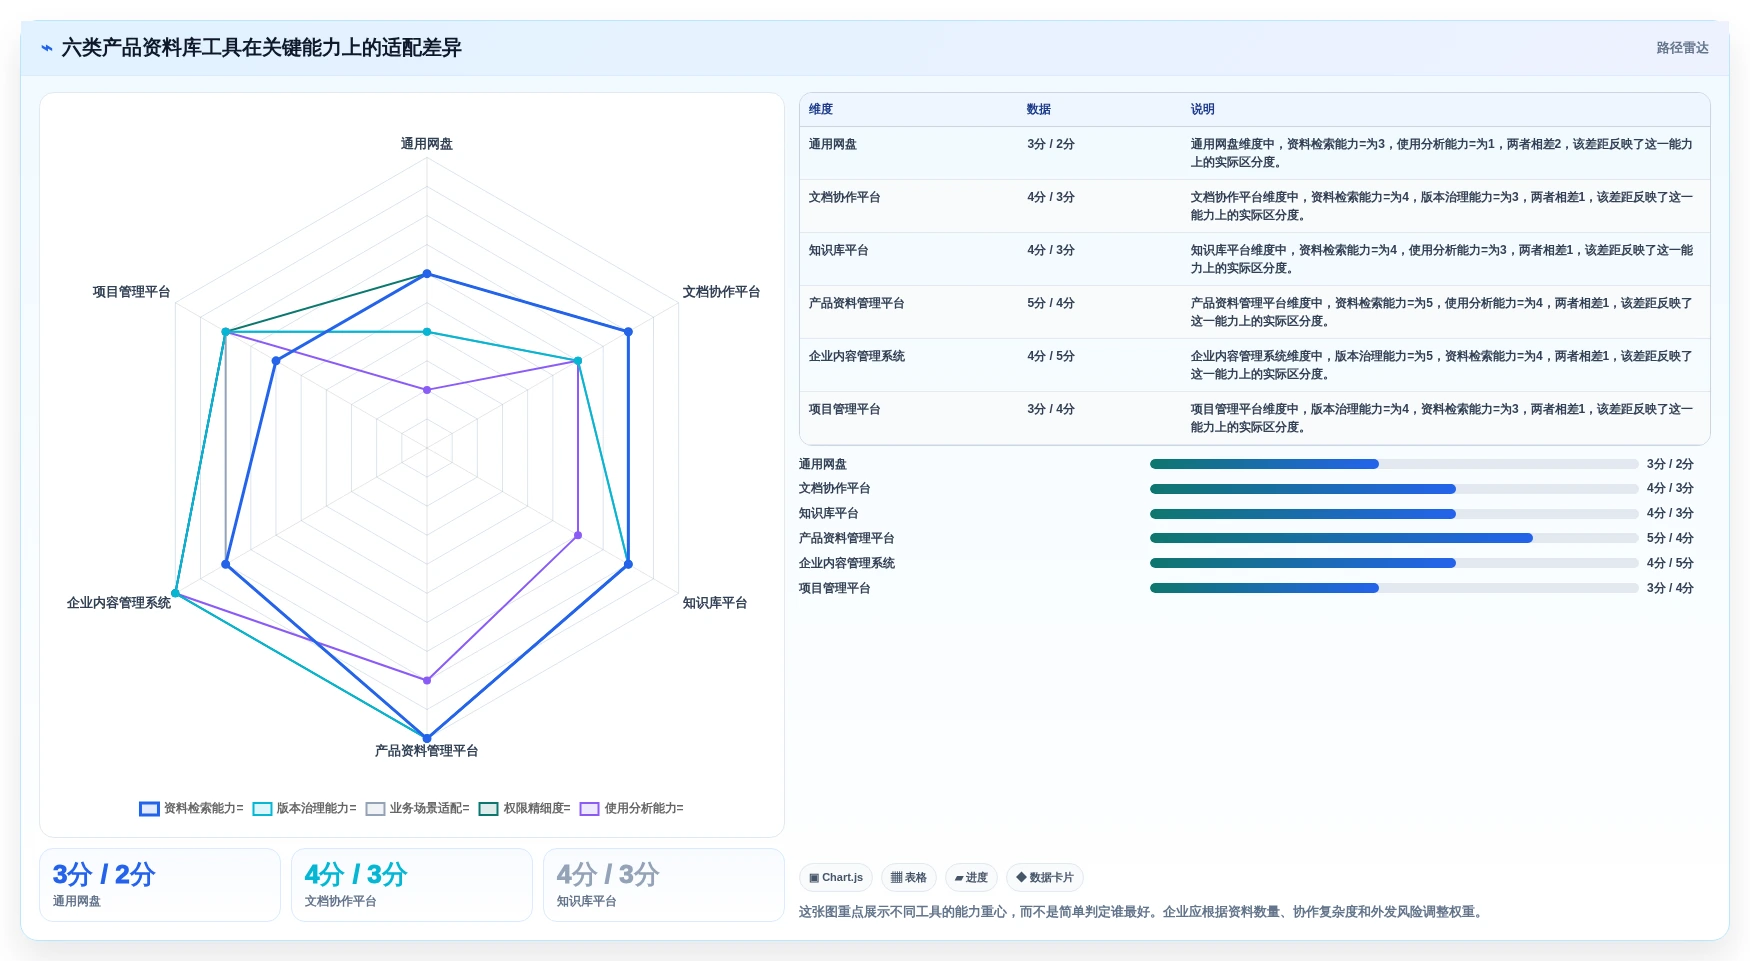Click the 维度 column header
Screen dimensions: 1750x961
click(821, 109)
